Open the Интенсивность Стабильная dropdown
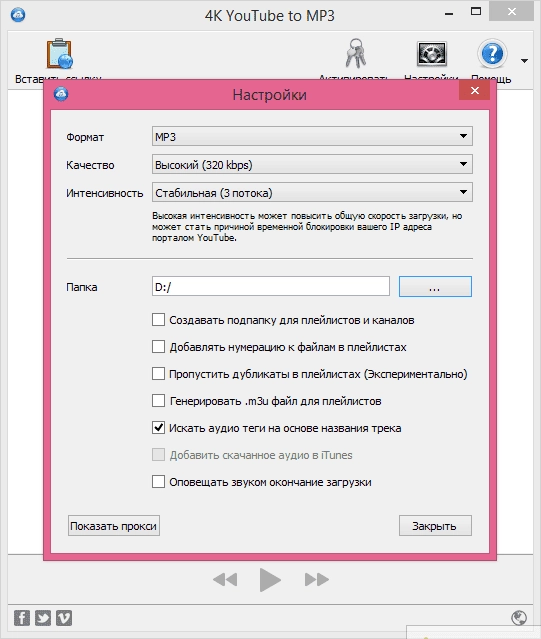The image size is (541, 639). point(312,192)
